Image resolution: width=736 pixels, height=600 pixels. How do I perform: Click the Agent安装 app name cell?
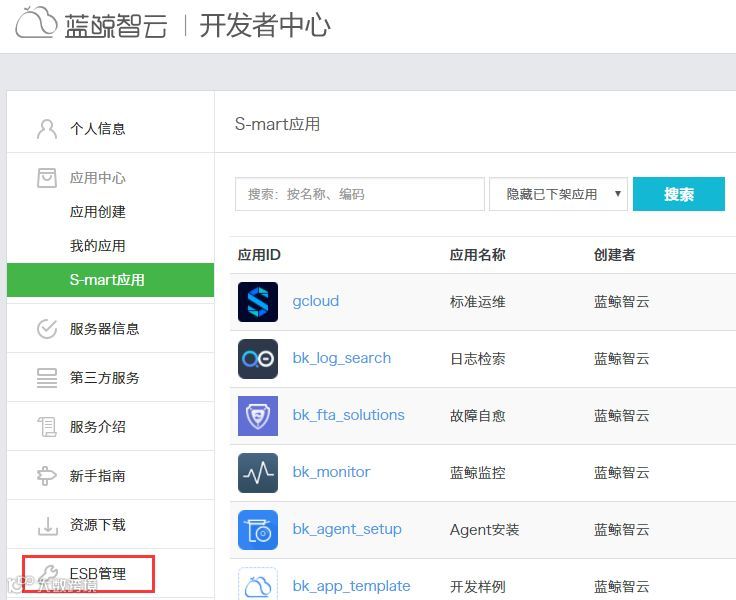pyautogui.click(x=484, y=530)
